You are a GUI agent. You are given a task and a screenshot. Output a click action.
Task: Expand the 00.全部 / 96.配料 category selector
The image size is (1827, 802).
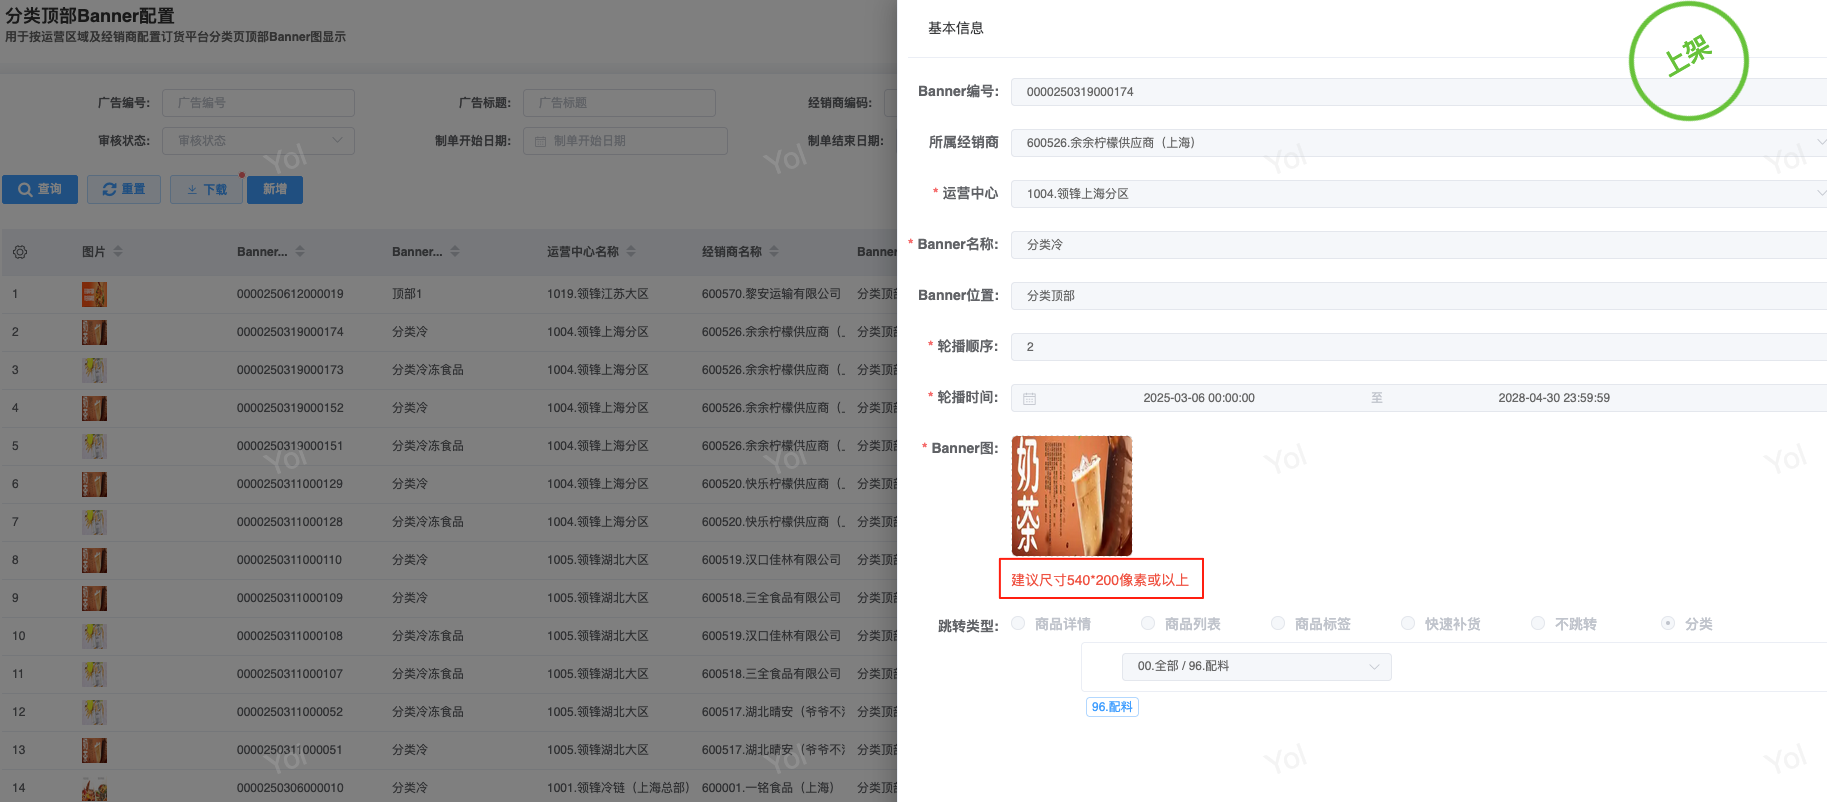[1257, 666]
